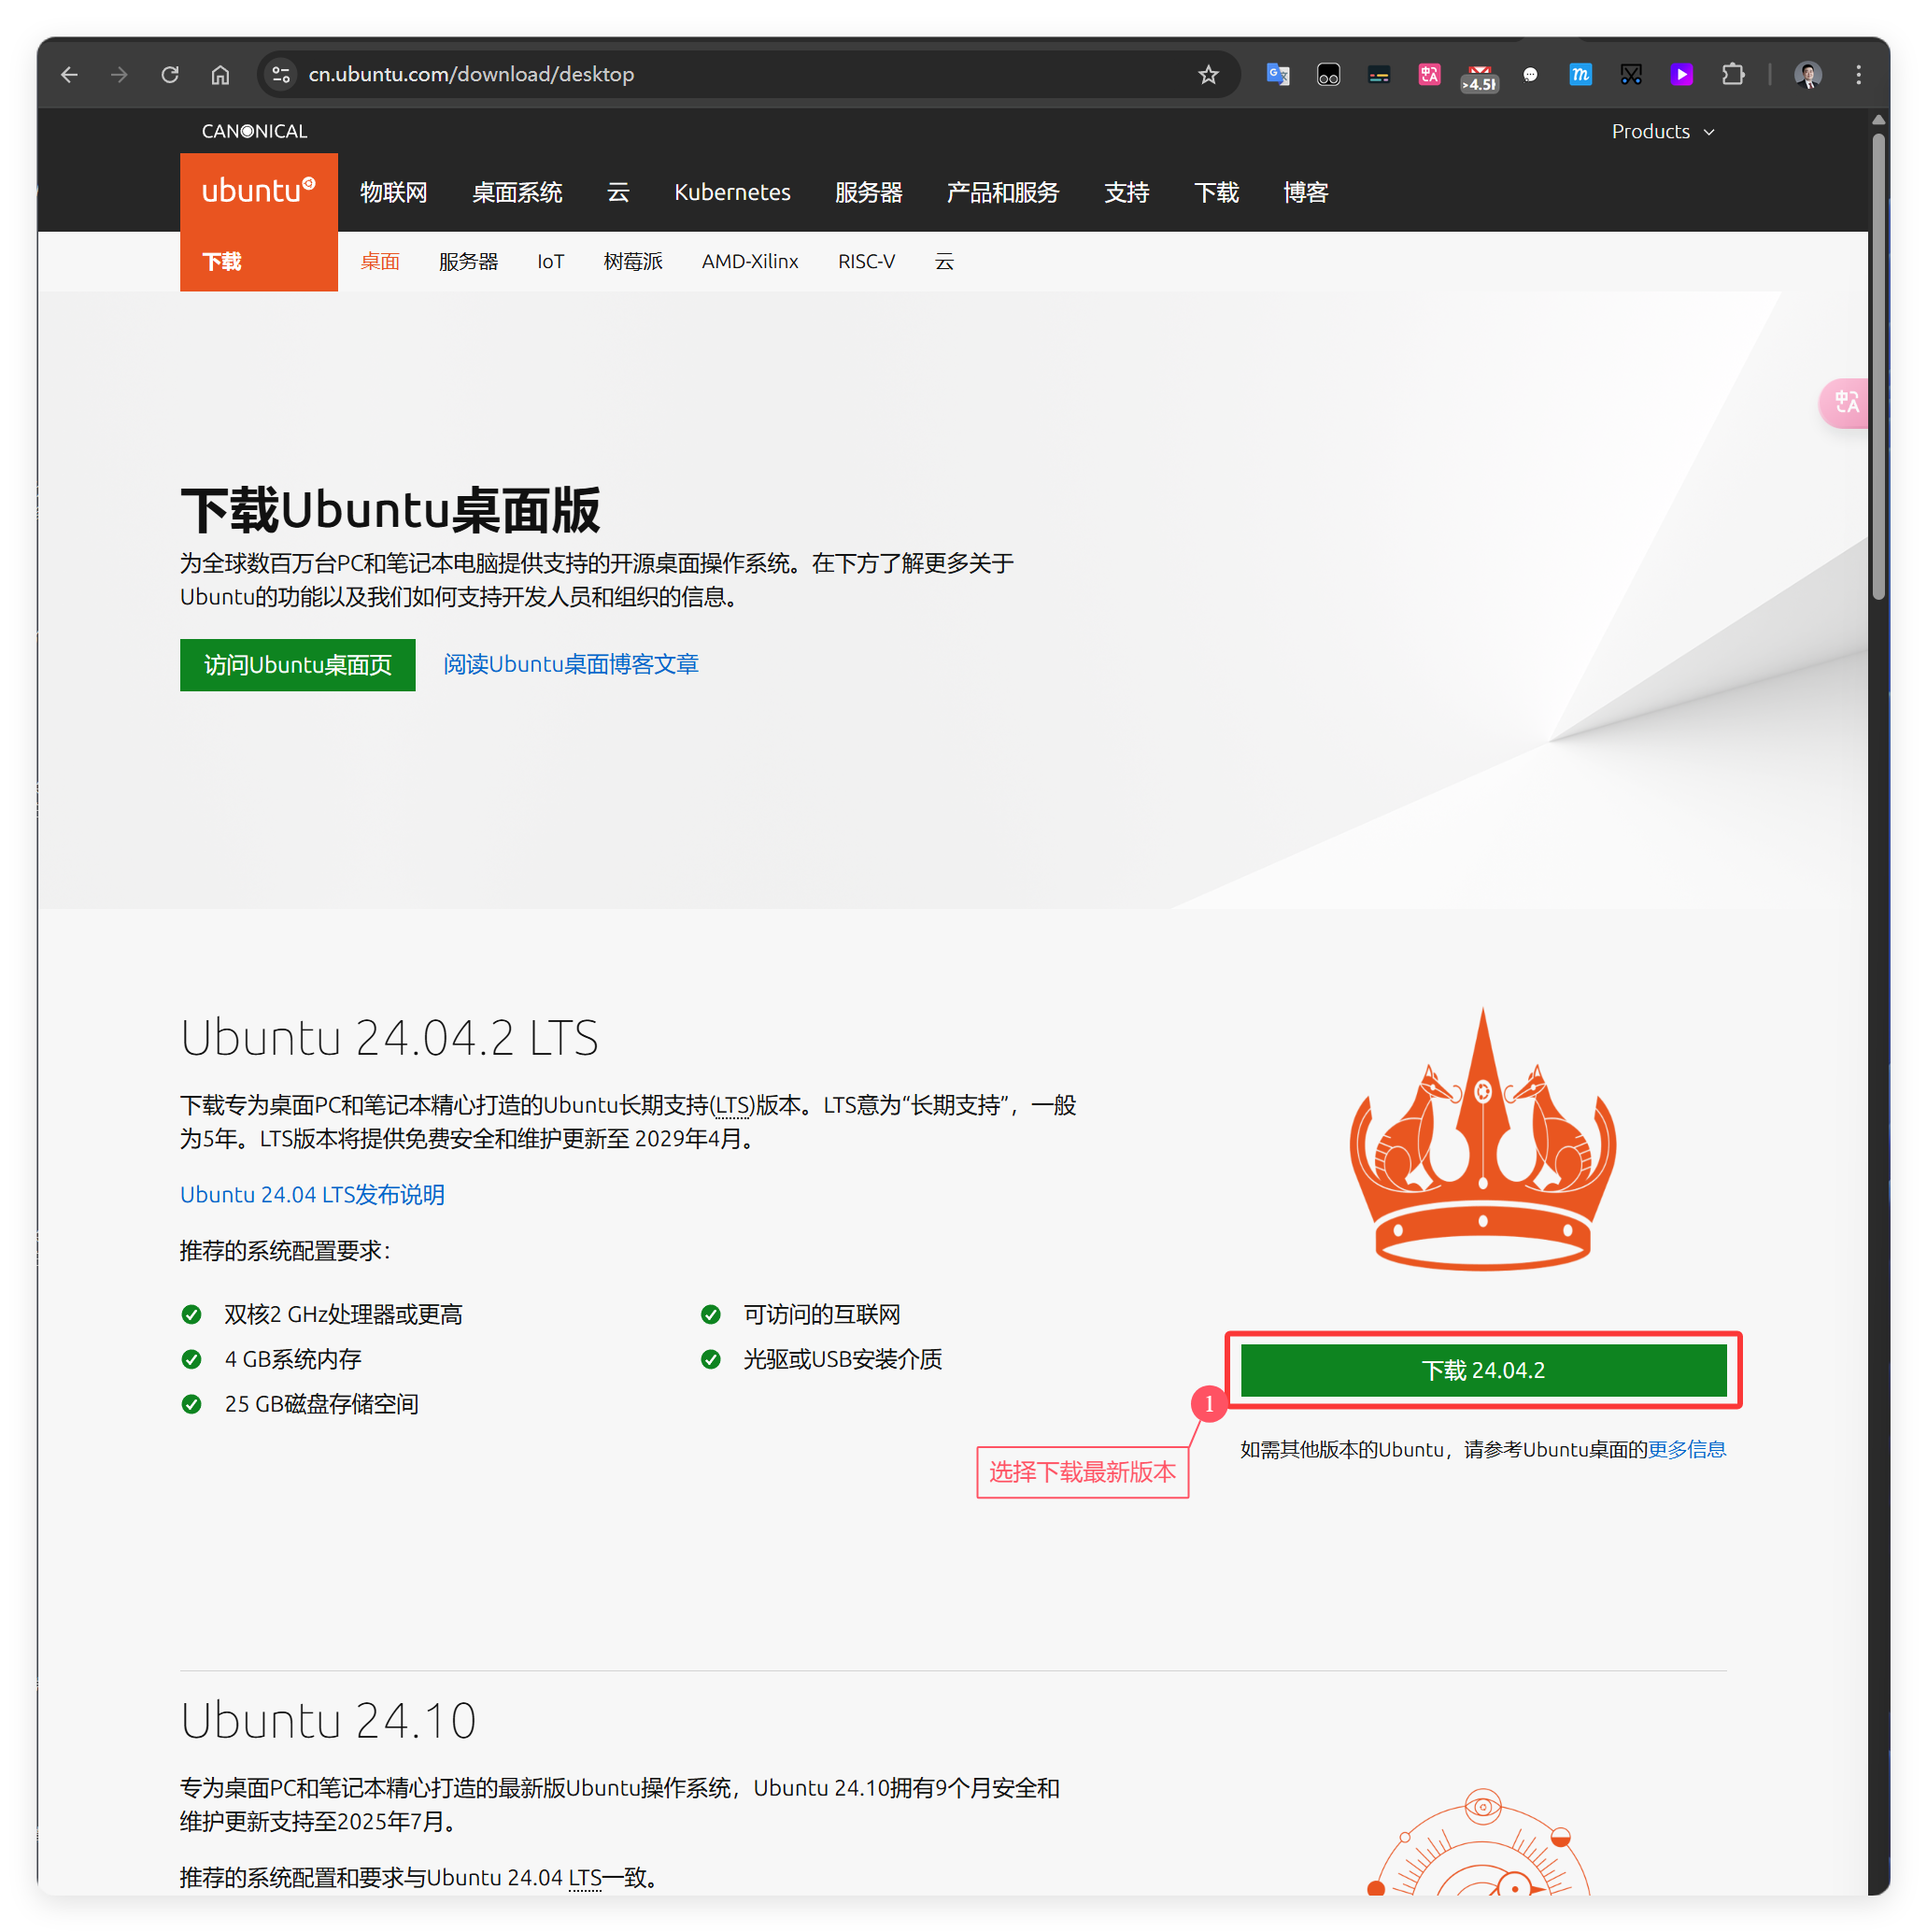Viewport: 1927px width, 1932px height.
Task: Open the Extensions puzzle piece menu
Action: pyautogui.click(x=1732, y=75)
